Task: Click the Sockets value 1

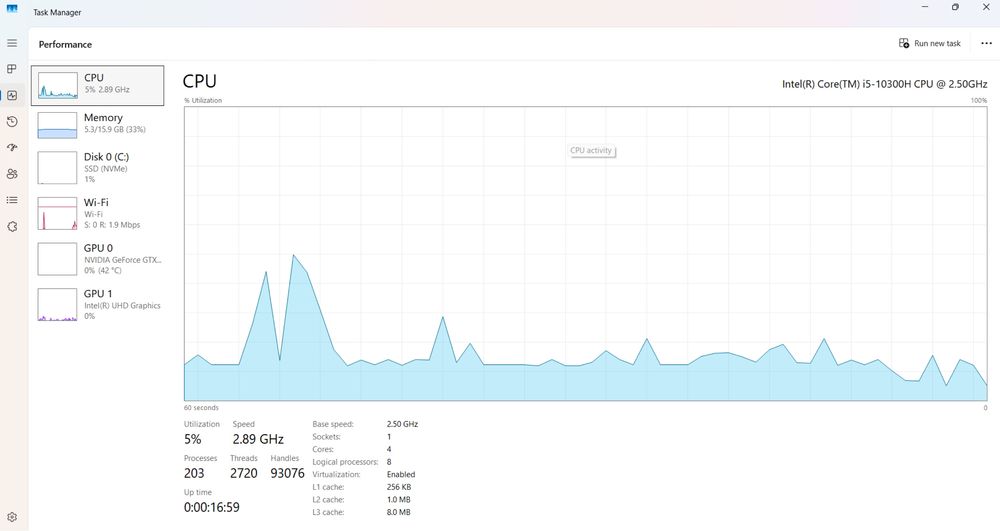Action: 389,437
